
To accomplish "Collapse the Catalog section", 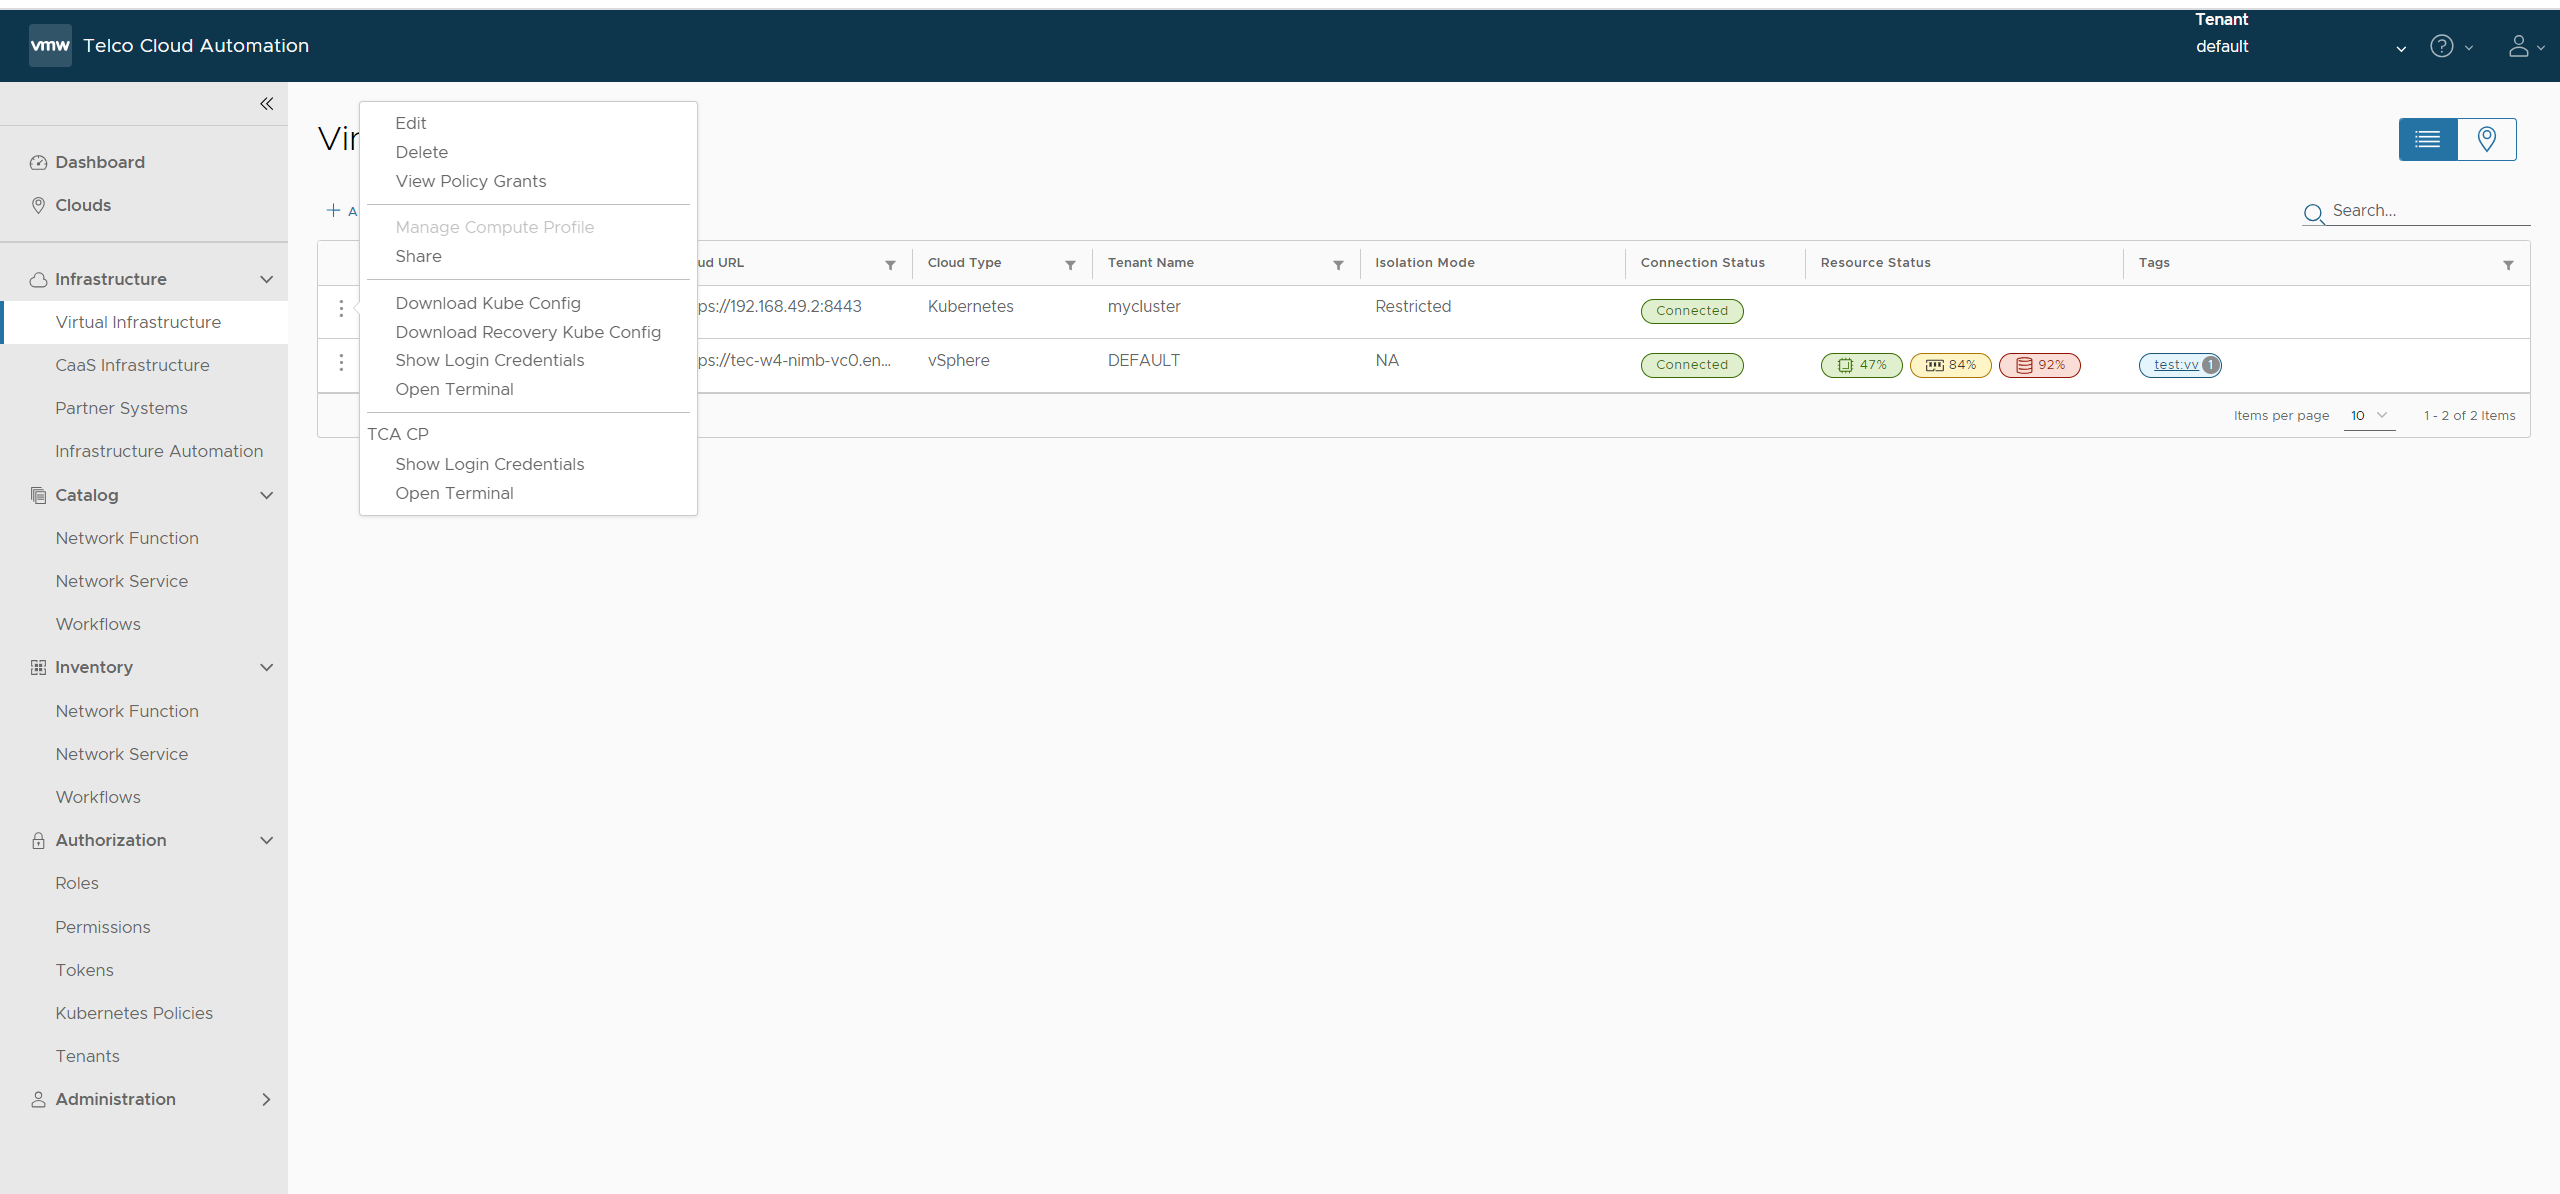I will pyautogui.click(x=266, y=495).
